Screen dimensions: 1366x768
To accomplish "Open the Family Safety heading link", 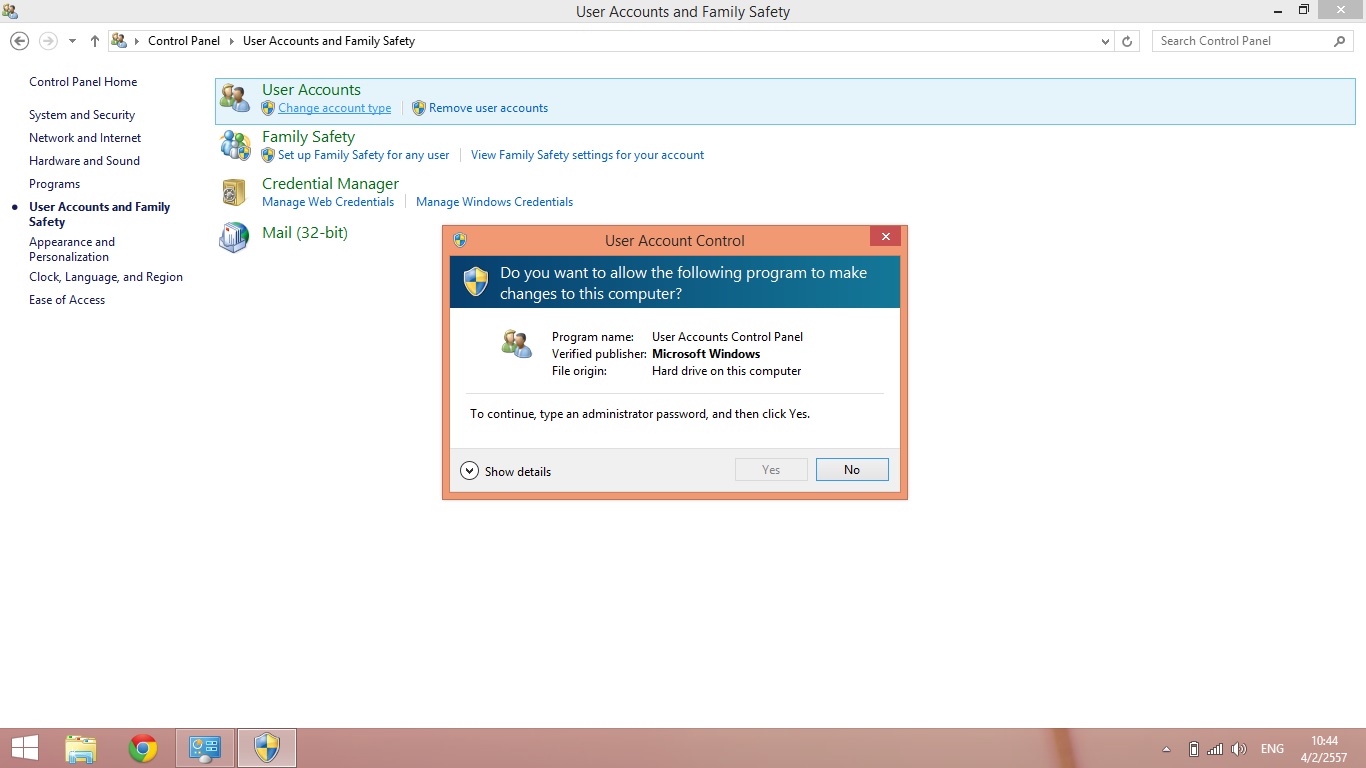I will click(x=308, y=137).
